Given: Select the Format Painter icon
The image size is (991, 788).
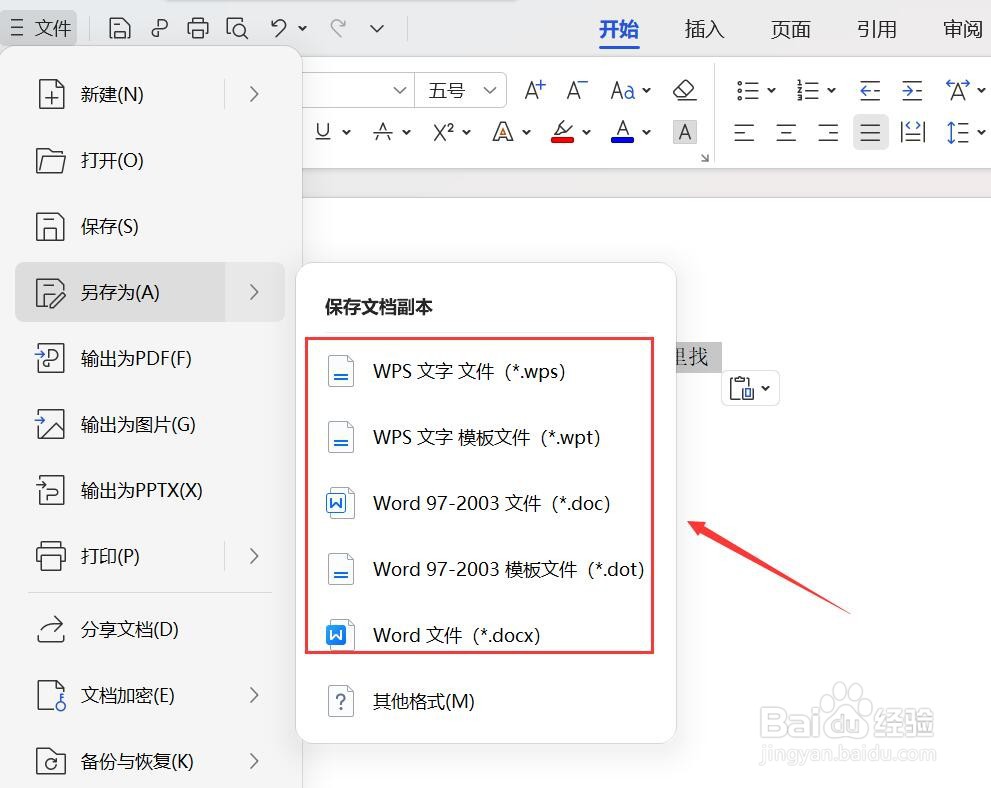Looking at the screenshot, I should click(159, 27).
